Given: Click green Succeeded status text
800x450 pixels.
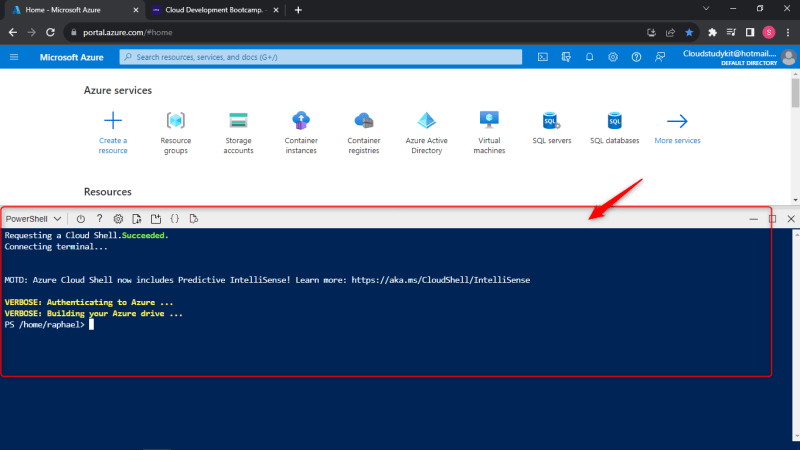Looking at the screenshot, I should click(145, 235).
